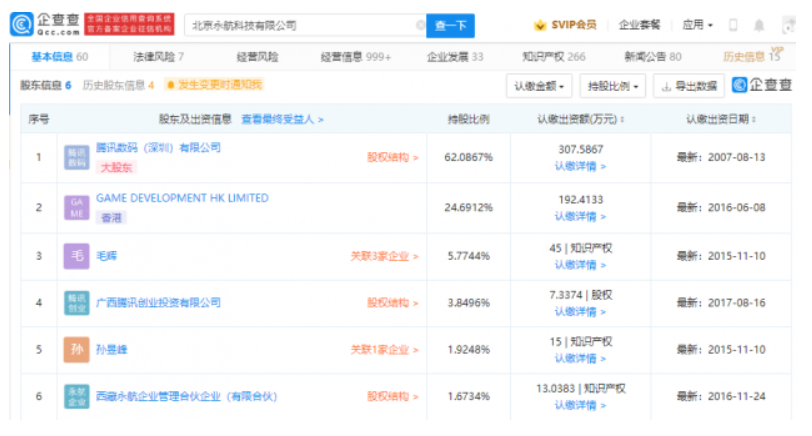The height and width of the screenshot is (436, 812).
Task: Click the 孙 orange avatar icon
Action: 77,350
